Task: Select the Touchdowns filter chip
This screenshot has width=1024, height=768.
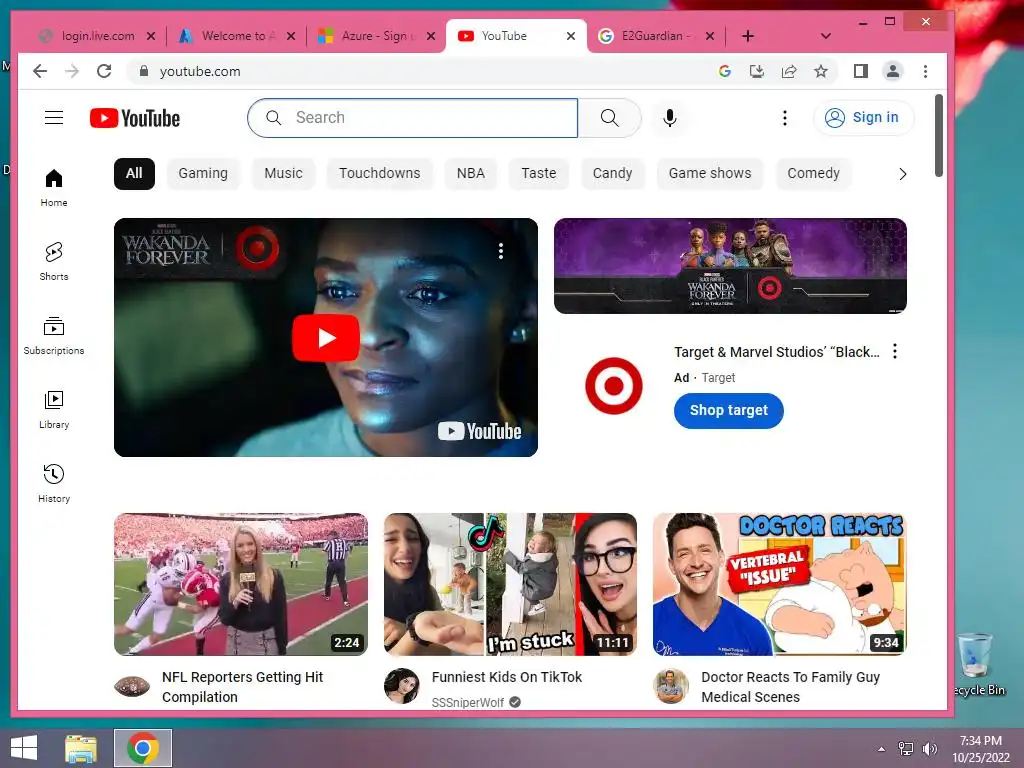Action: click(x=379, y=174)
